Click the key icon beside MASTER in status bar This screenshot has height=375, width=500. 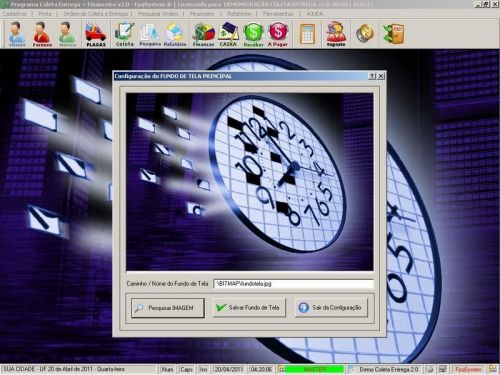pyautogui.click(x=282, y=369)
